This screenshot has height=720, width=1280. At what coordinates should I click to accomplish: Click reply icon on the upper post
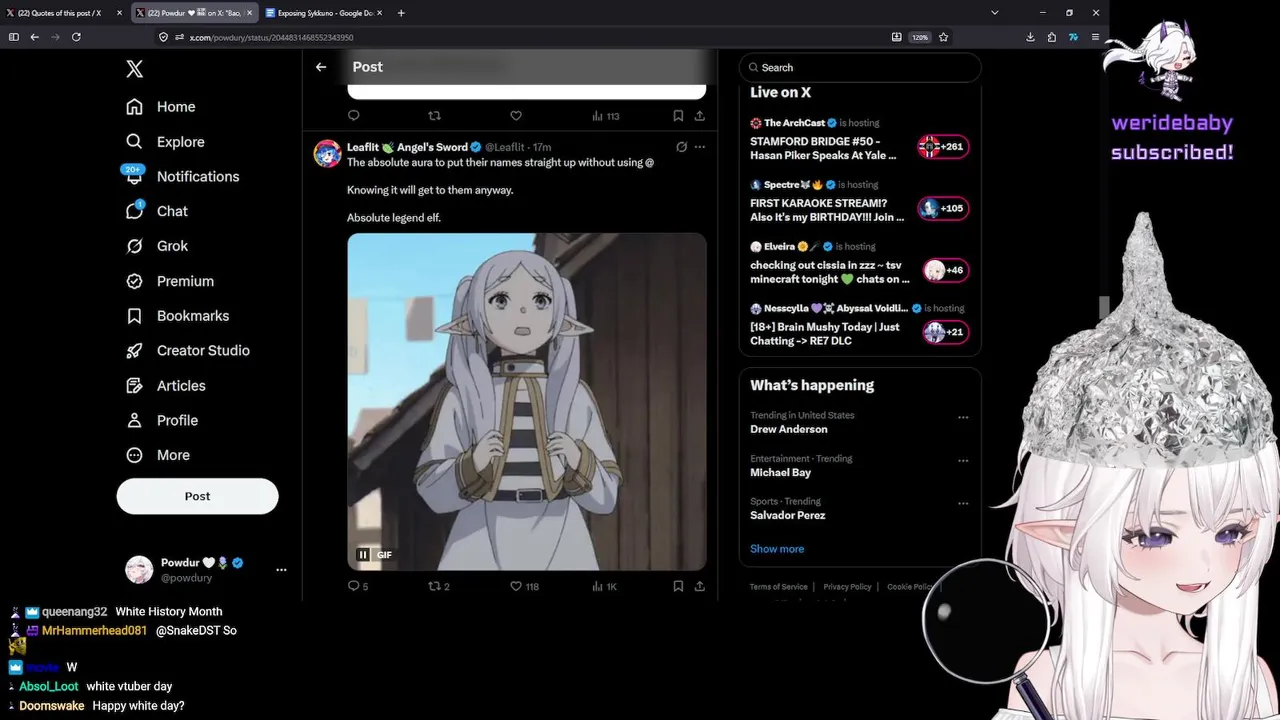pyautogui.click(x=353, y=116)
